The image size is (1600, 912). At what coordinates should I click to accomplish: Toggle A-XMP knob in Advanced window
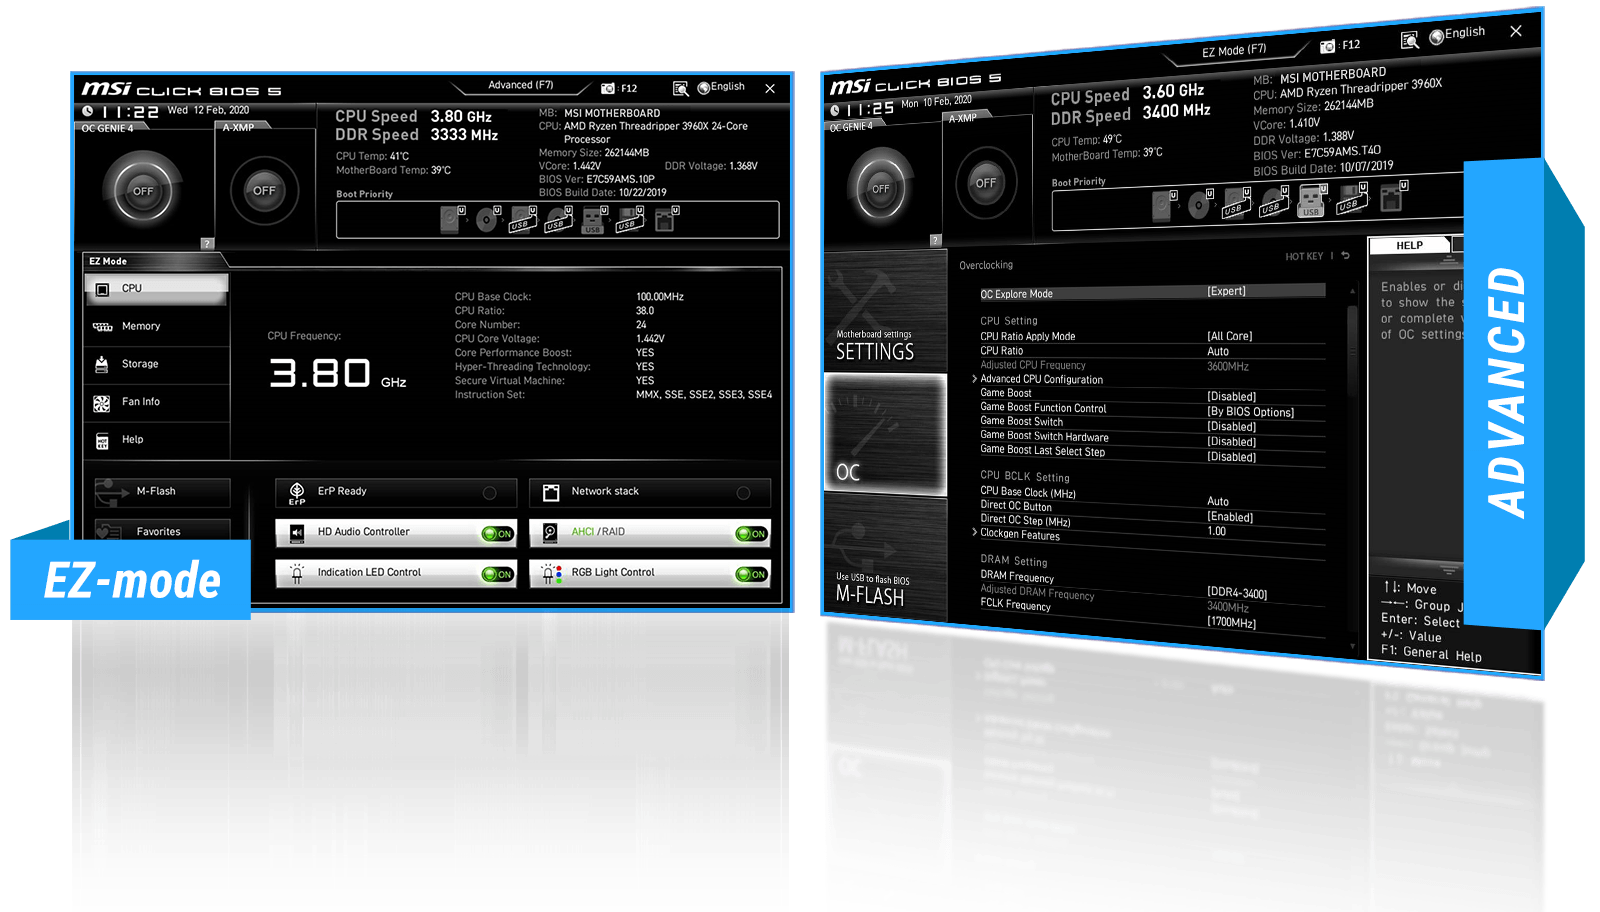[x=986, y=183]
